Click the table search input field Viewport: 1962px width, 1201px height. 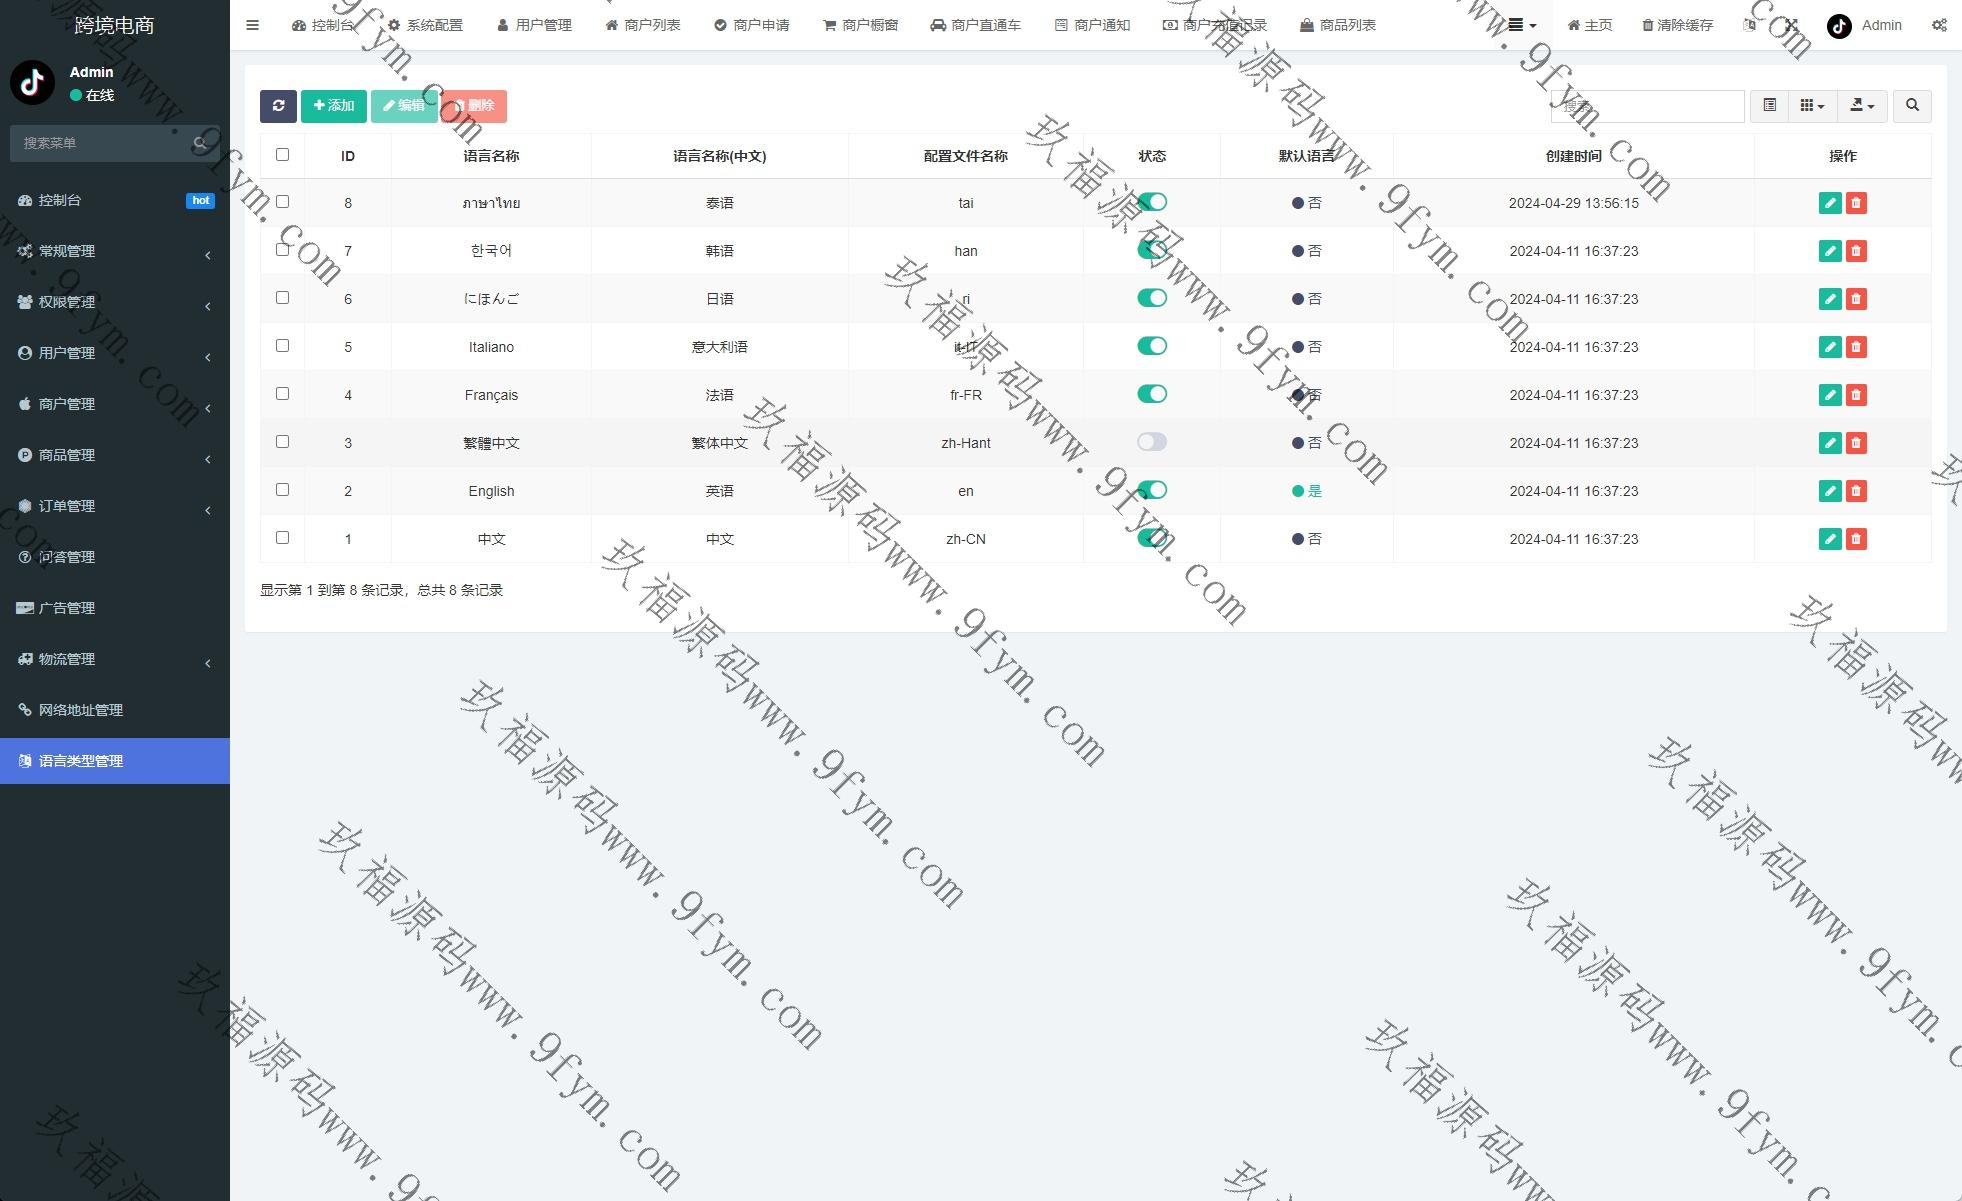coord(1647,106)
